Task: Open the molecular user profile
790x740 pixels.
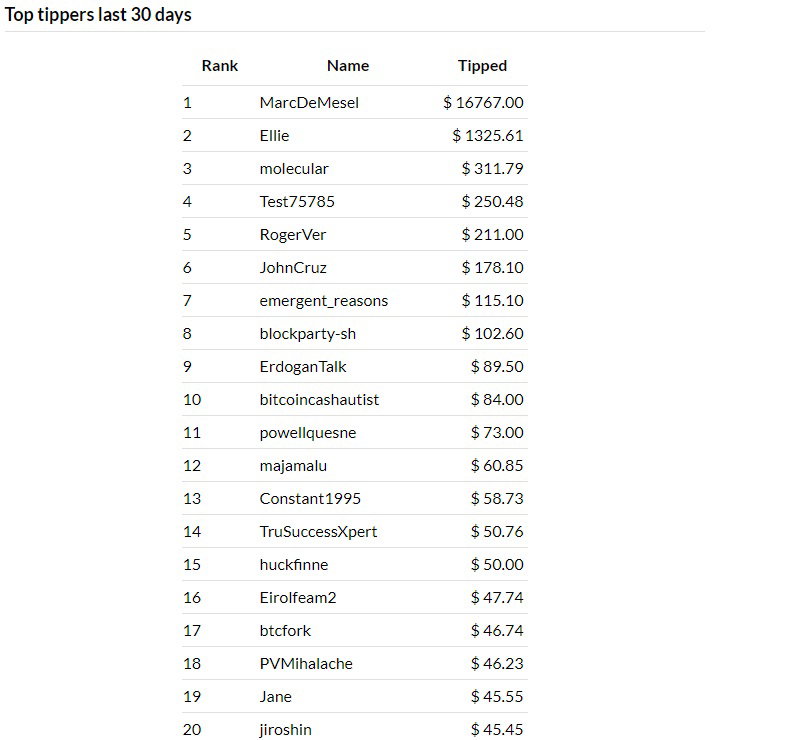Action: 294,169
